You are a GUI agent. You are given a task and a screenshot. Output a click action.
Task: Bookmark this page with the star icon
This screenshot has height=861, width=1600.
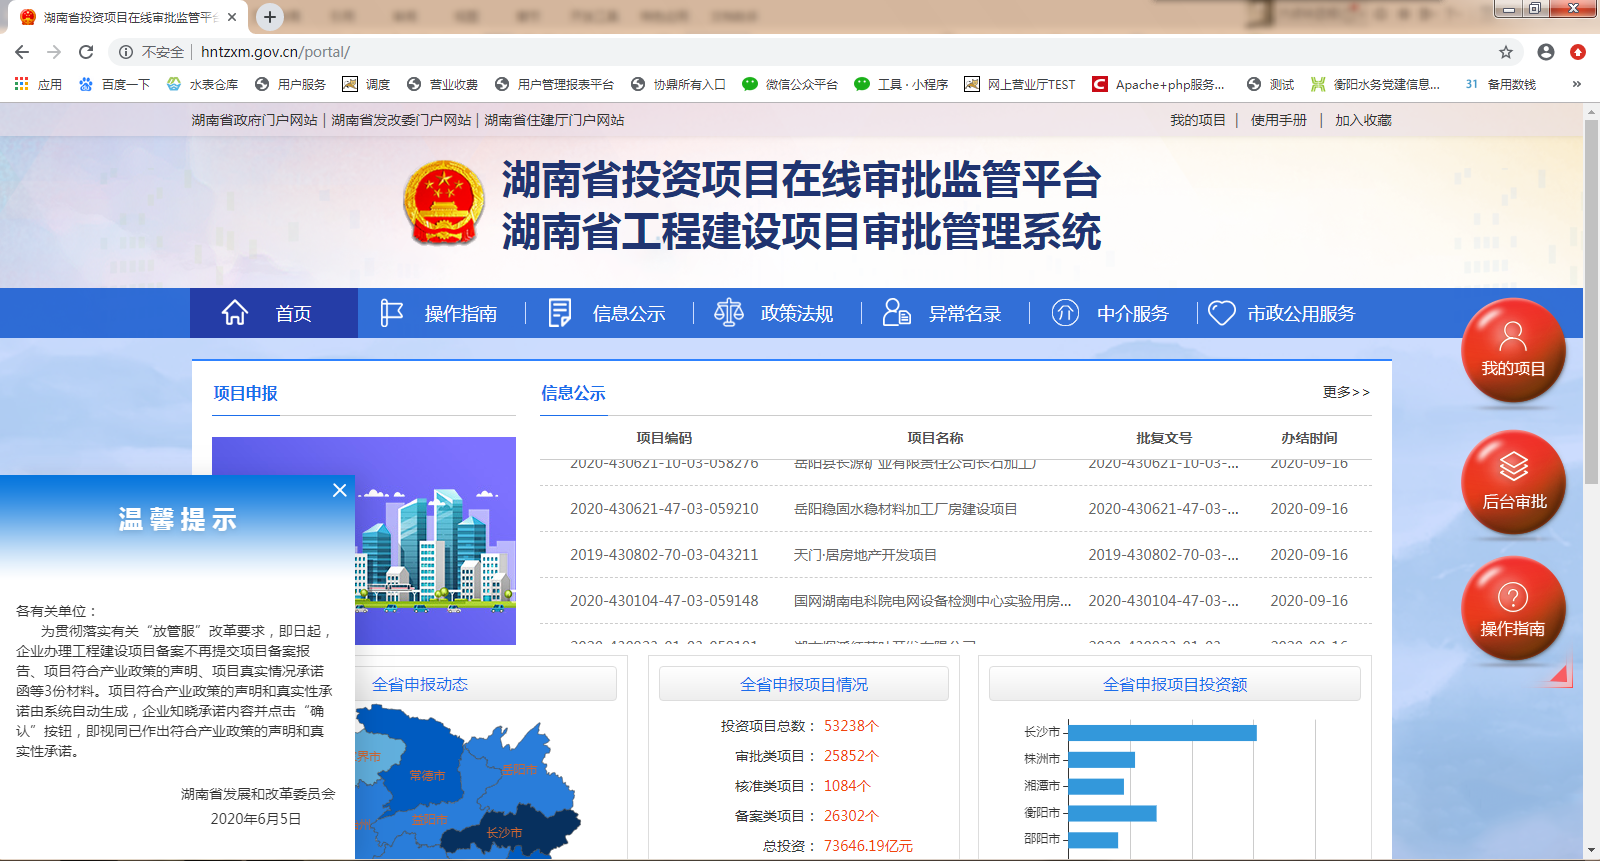(1506, 52)
